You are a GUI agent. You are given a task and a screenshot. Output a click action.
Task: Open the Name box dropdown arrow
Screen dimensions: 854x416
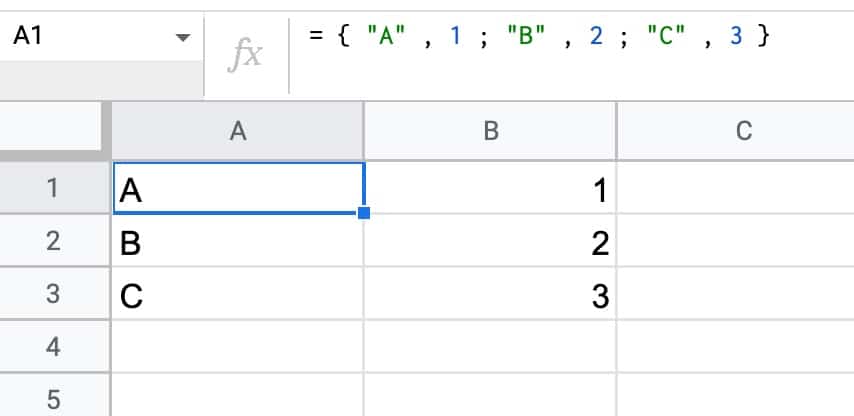tap(183, 38)
